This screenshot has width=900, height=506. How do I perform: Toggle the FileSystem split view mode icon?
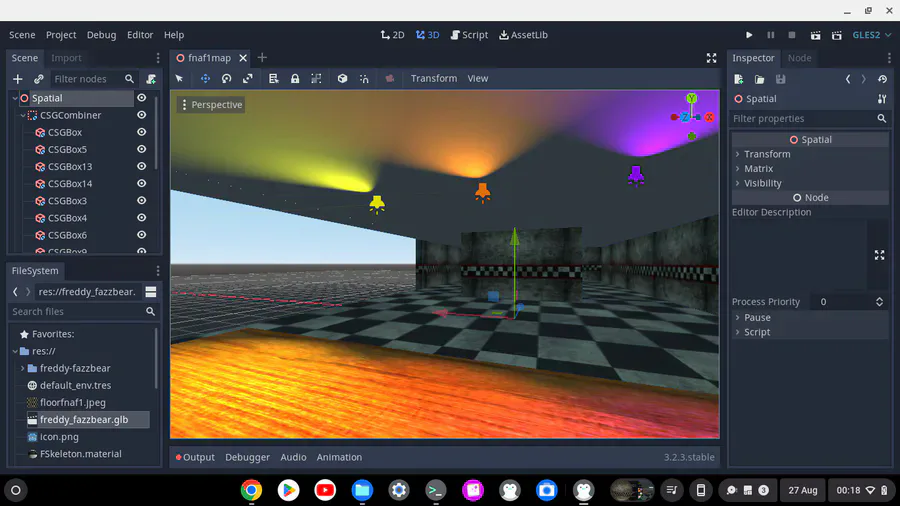[150, 292]
